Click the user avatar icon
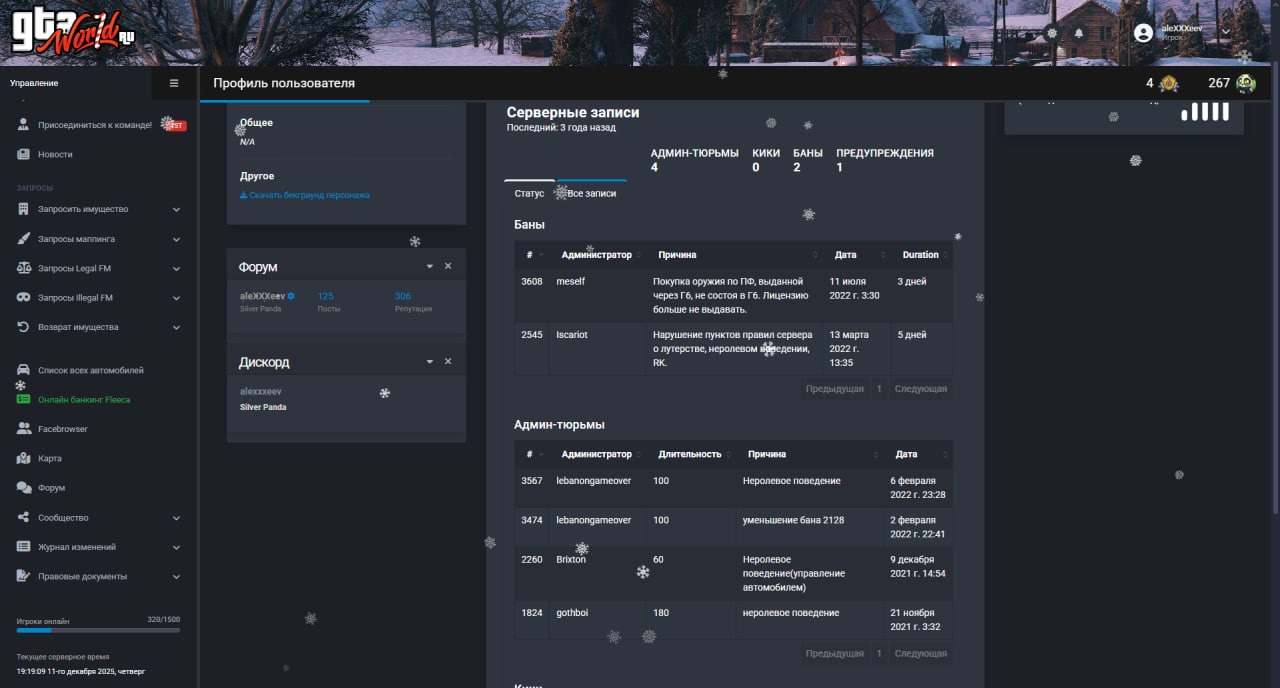The image size is (1280, 688). [x=1143, y=33]
